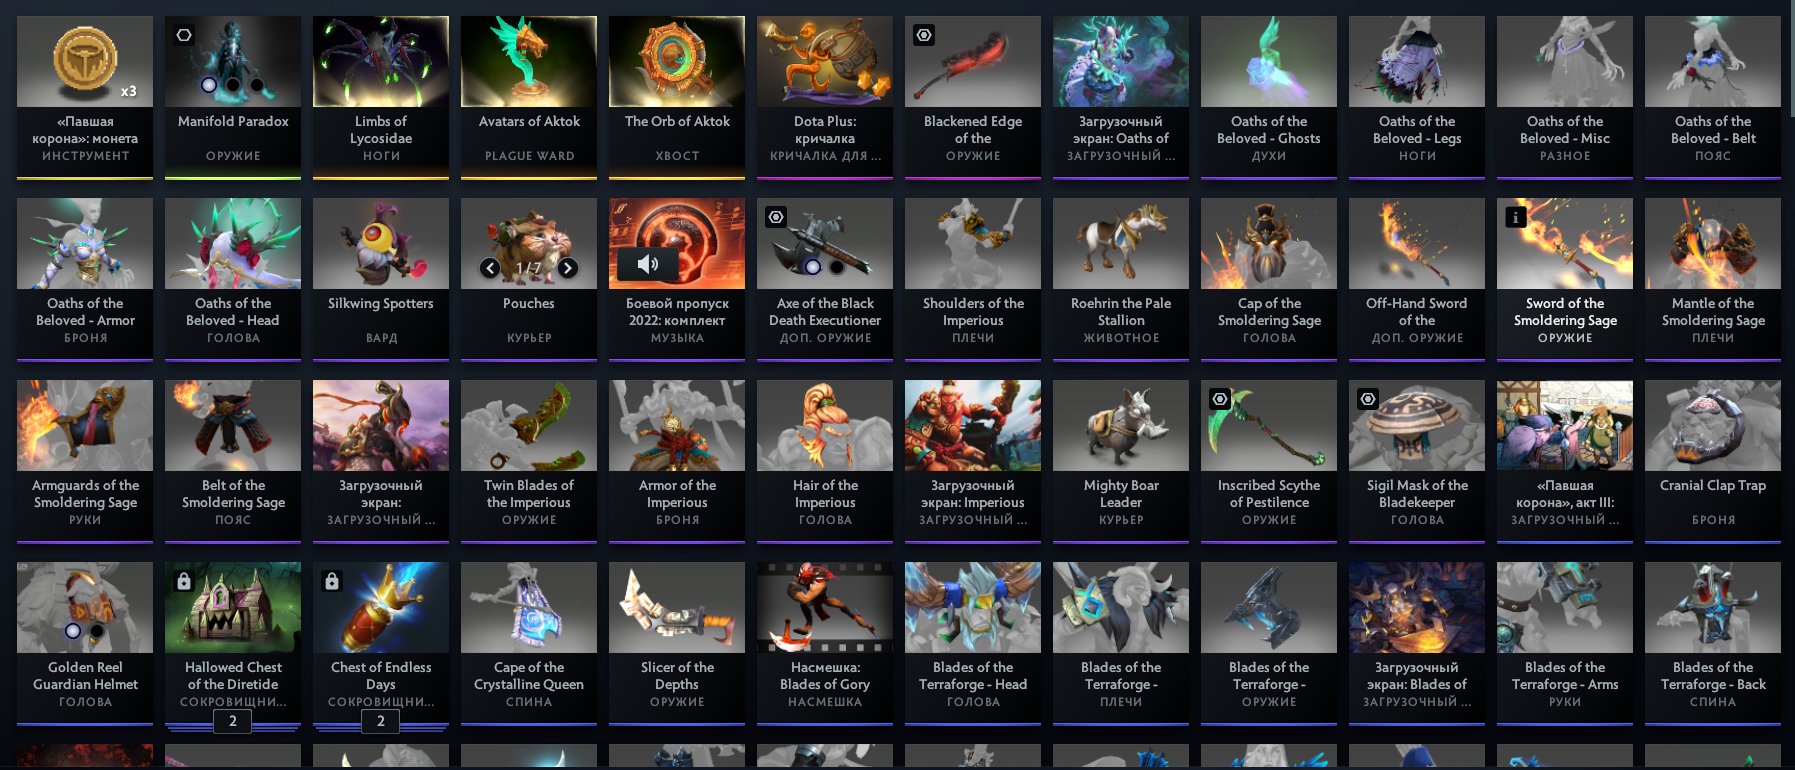Viewport: 1795px width, 770px height.
Task: Click the info icon on Sword of the Smoldering Sage
Action: (1516, 217)
